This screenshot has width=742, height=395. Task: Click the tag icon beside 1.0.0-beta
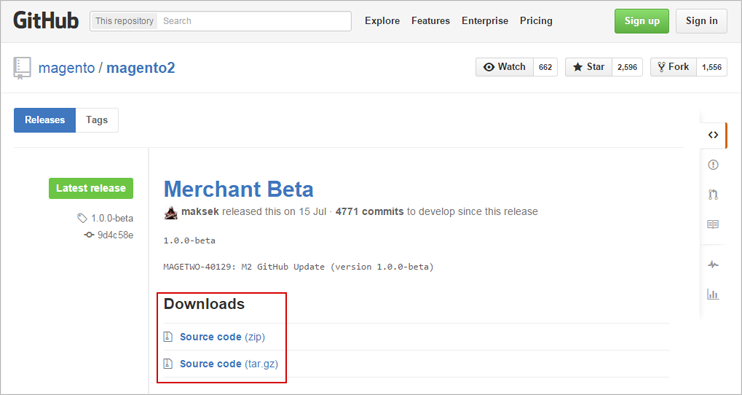coord(82,218)
